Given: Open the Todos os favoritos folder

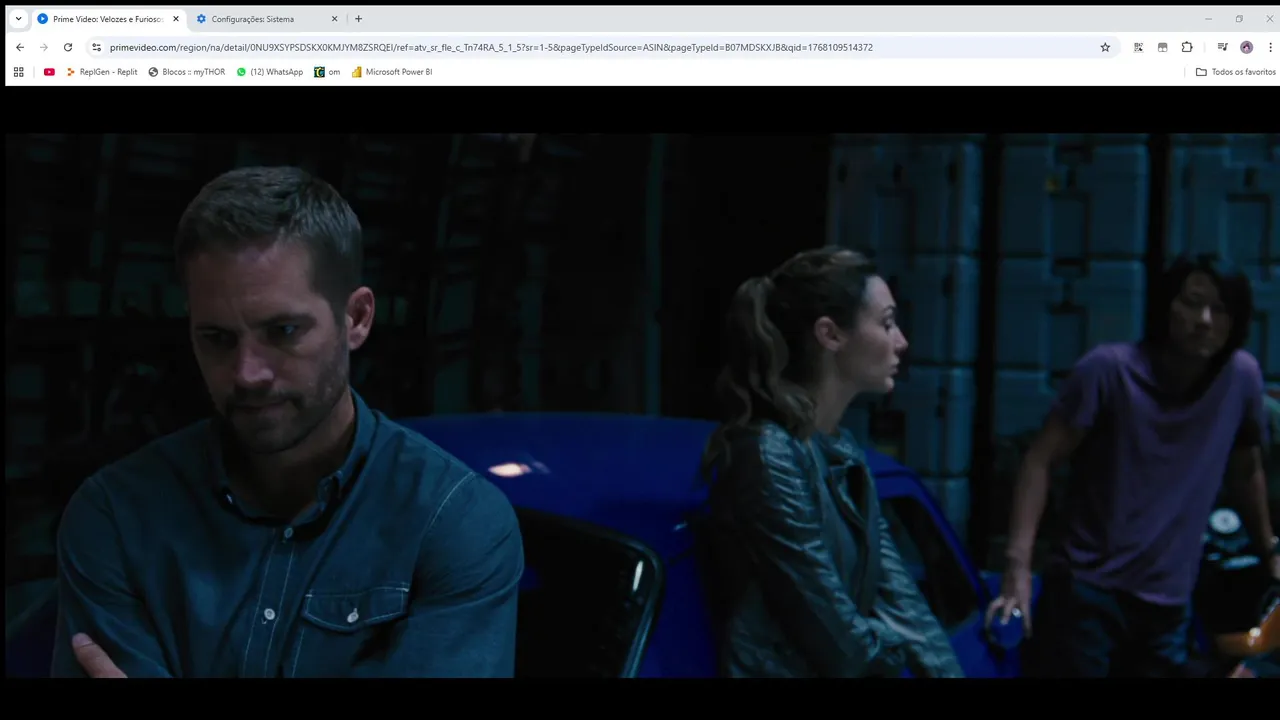Looking at the screenshot, I should pos(1236,72).
